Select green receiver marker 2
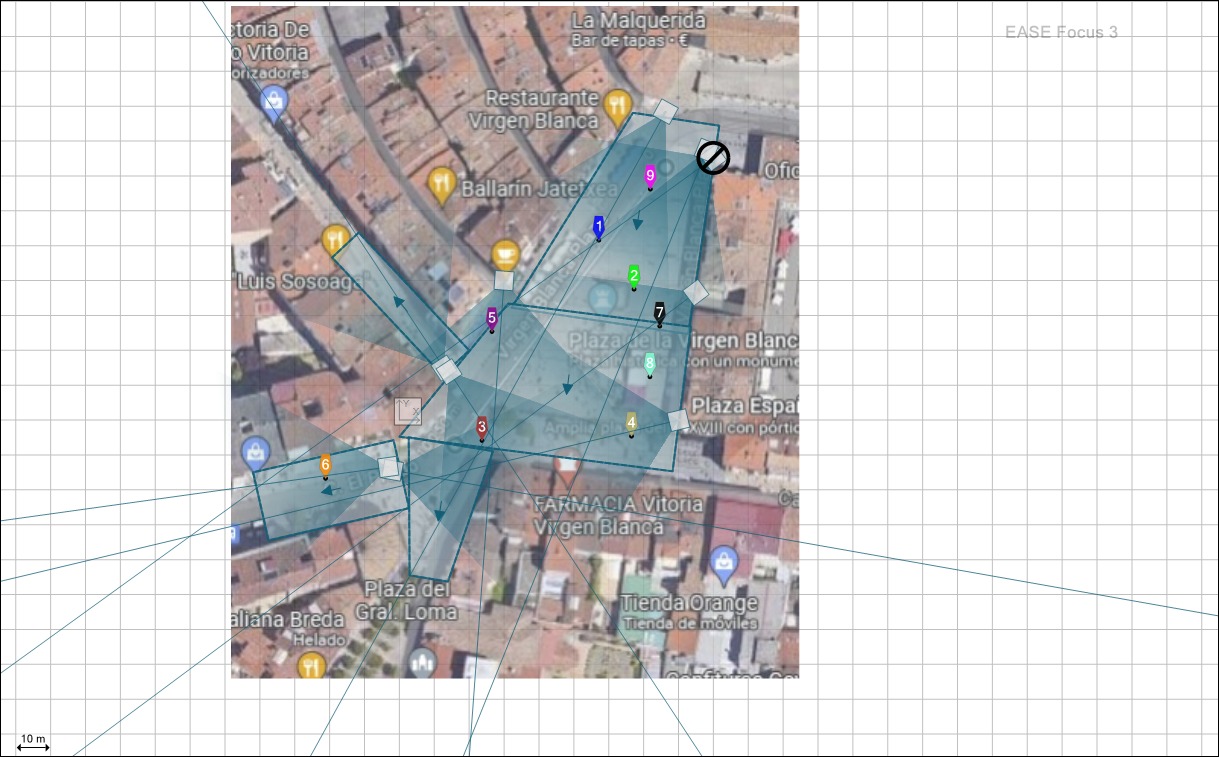This screenshot has height=757, width=1219. tap(634, 276)
